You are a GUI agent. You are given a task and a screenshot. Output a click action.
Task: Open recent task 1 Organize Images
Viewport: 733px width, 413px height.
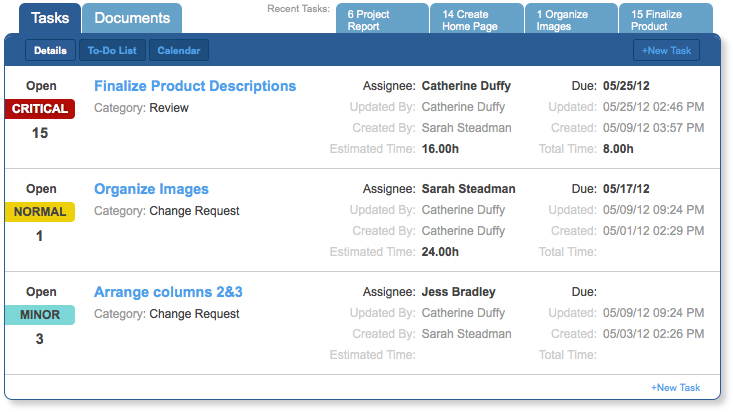(x=569, y=20)
